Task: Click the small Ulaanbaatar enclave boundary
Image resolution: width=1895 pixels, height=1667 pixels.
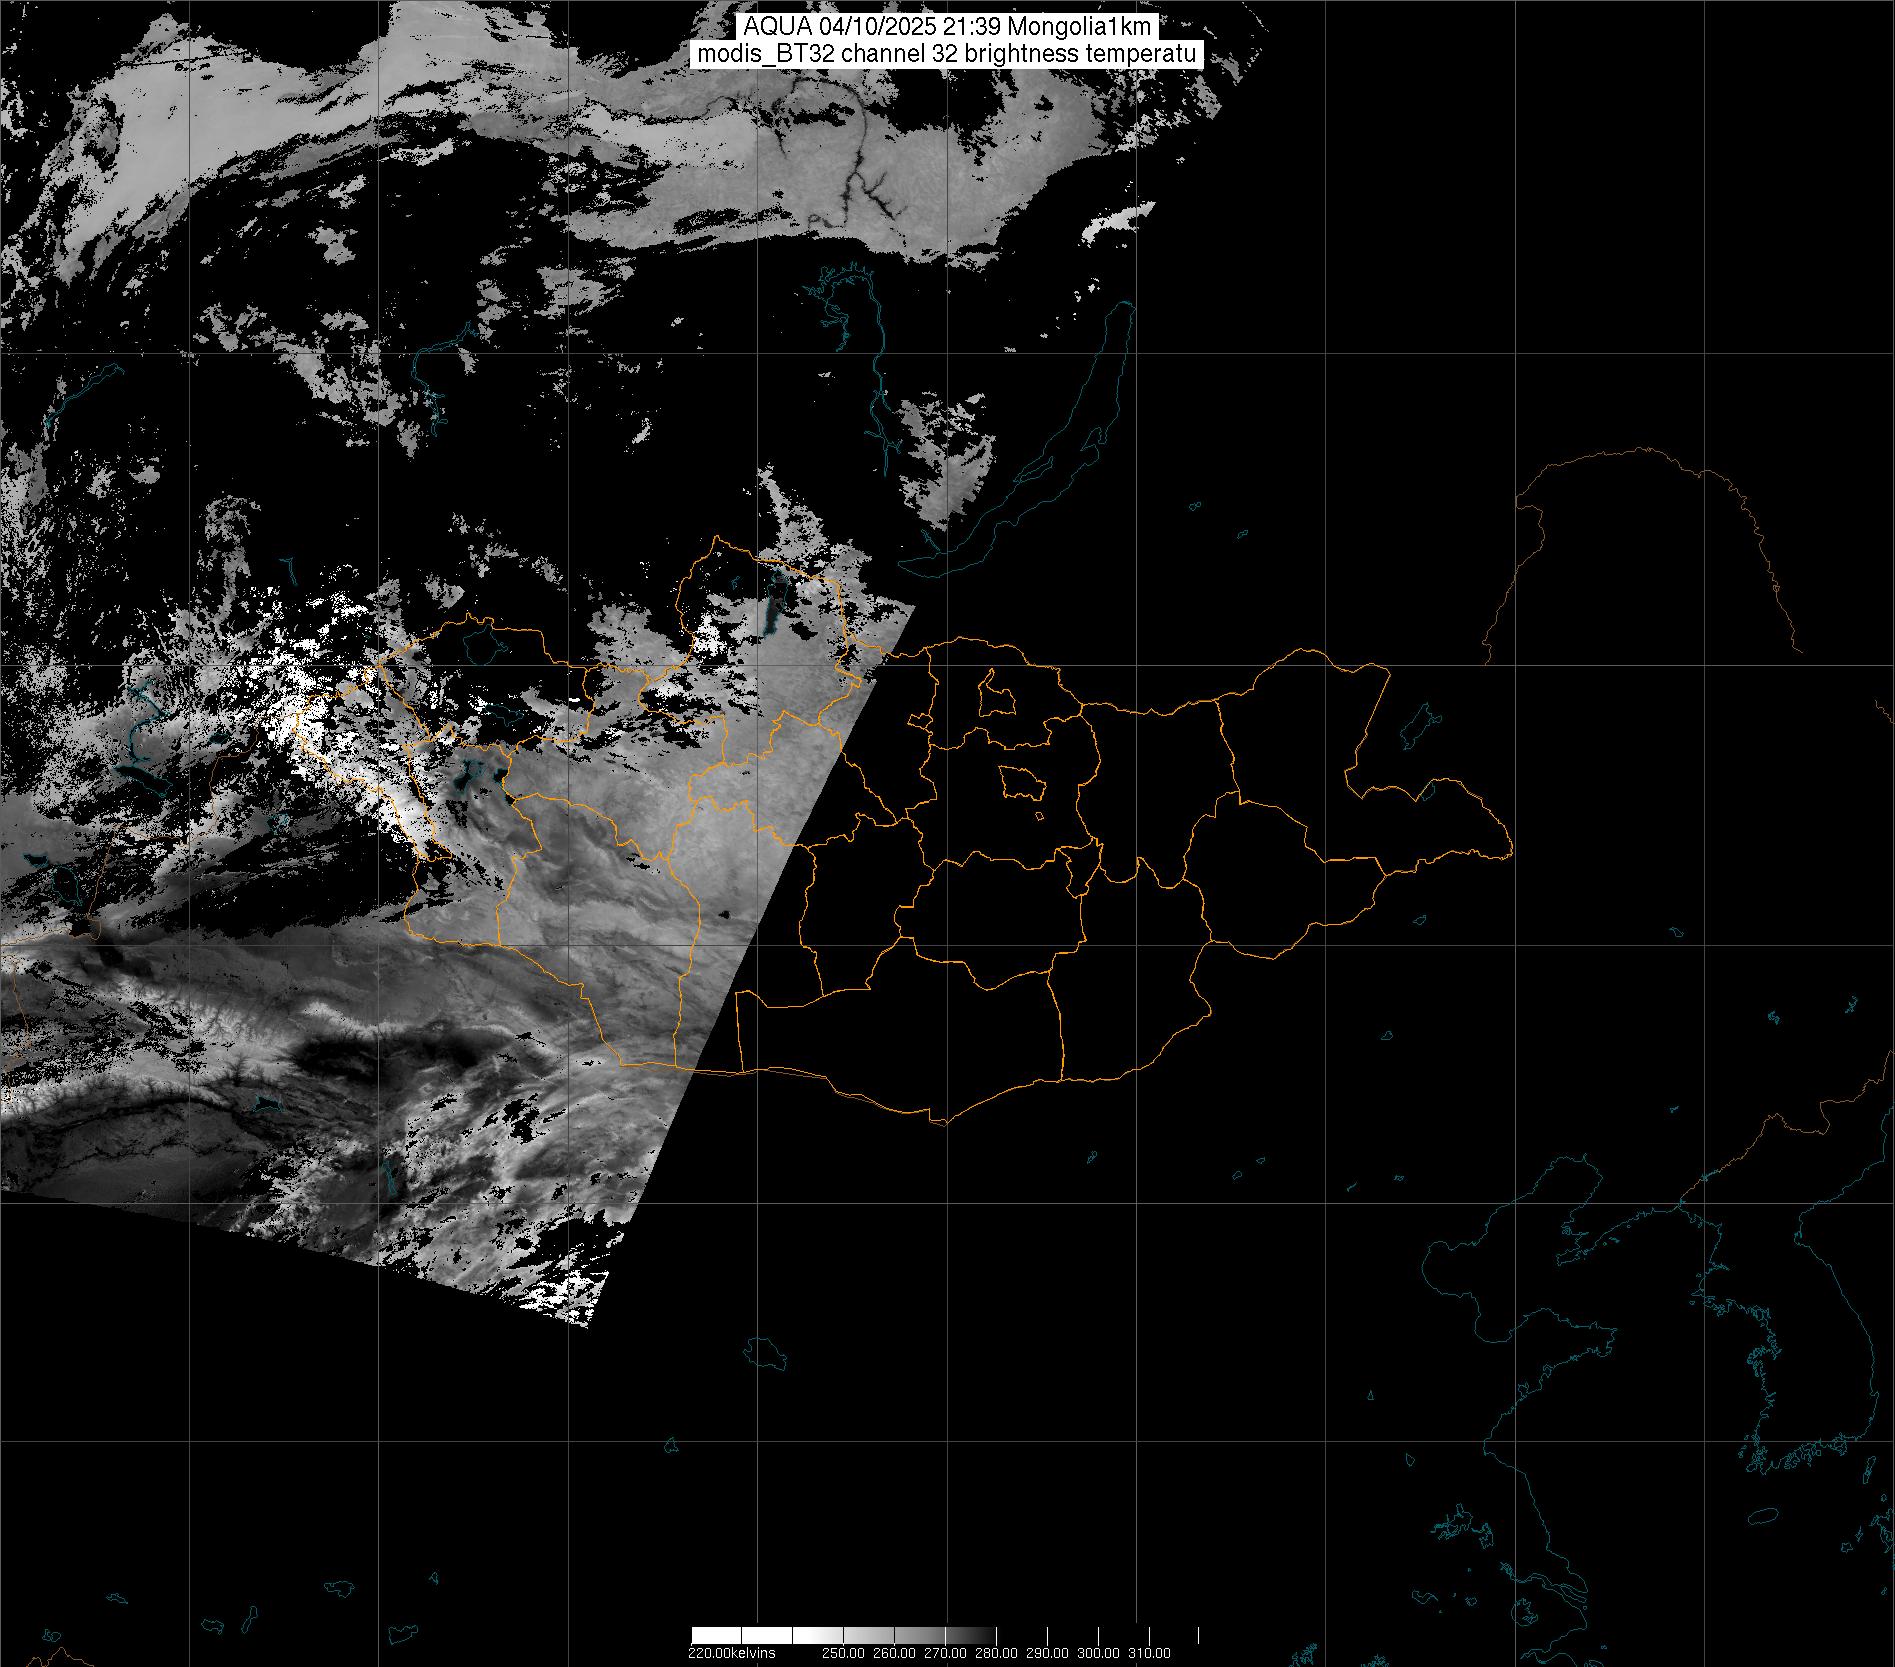Action: [1022, 781]
